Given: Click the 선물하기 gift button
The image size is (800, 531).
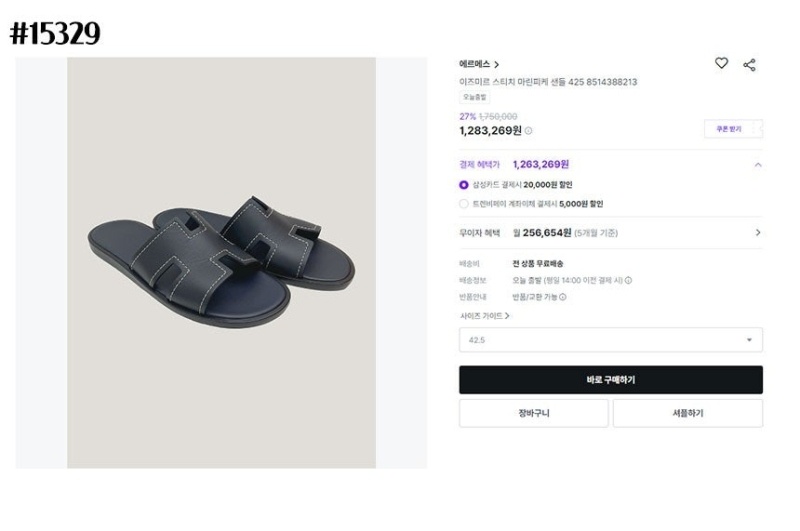Looking at the screenshot, I should 687,413.
